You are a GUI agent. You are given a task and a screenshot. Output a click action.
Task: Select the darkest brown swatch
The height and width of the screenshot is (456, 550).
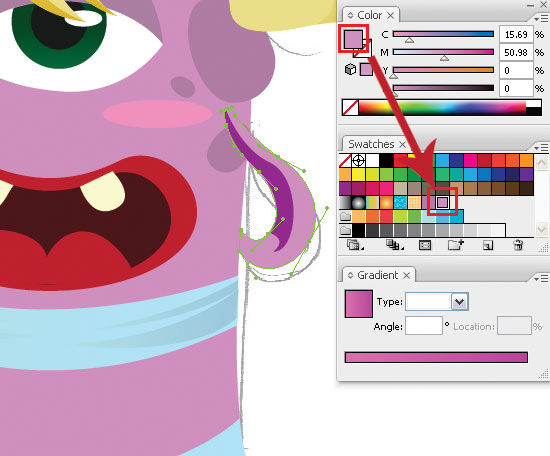click(526, 188)
